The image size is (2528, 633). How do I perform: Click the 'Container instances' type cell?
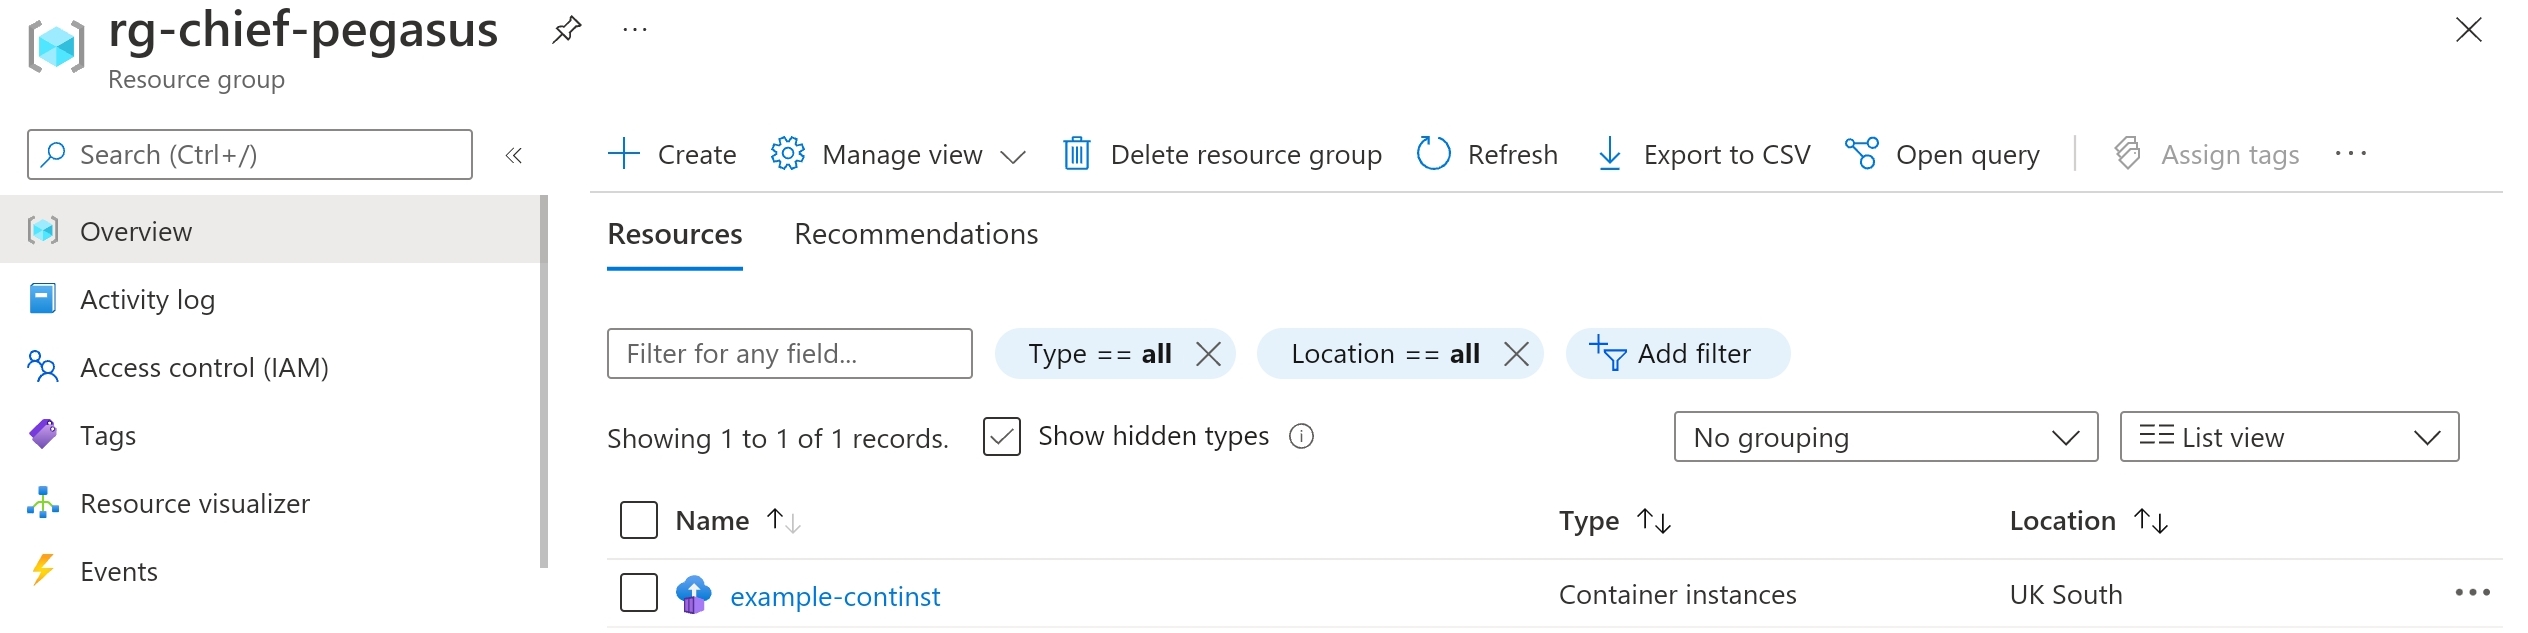pyautogui.click(x=1677, y=595)
